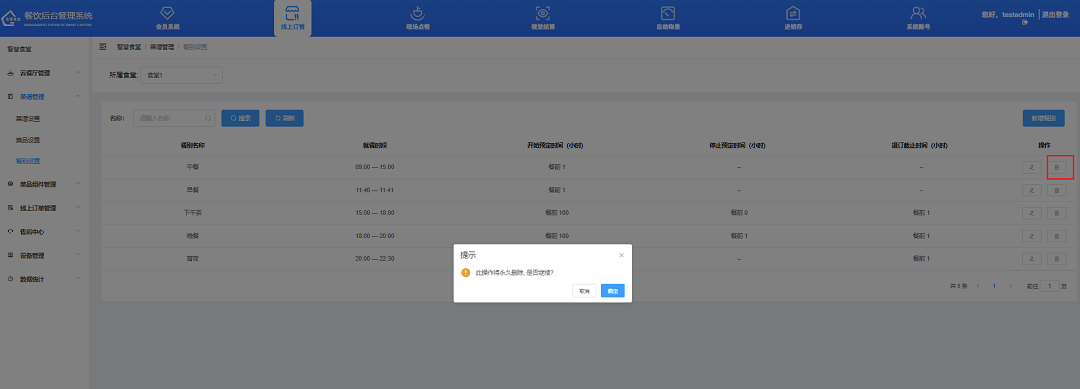Toggle sidebar collapse hamburger icon near breadcrumb
Viewport: 1080px width, 389px height.
pos(103,47)
